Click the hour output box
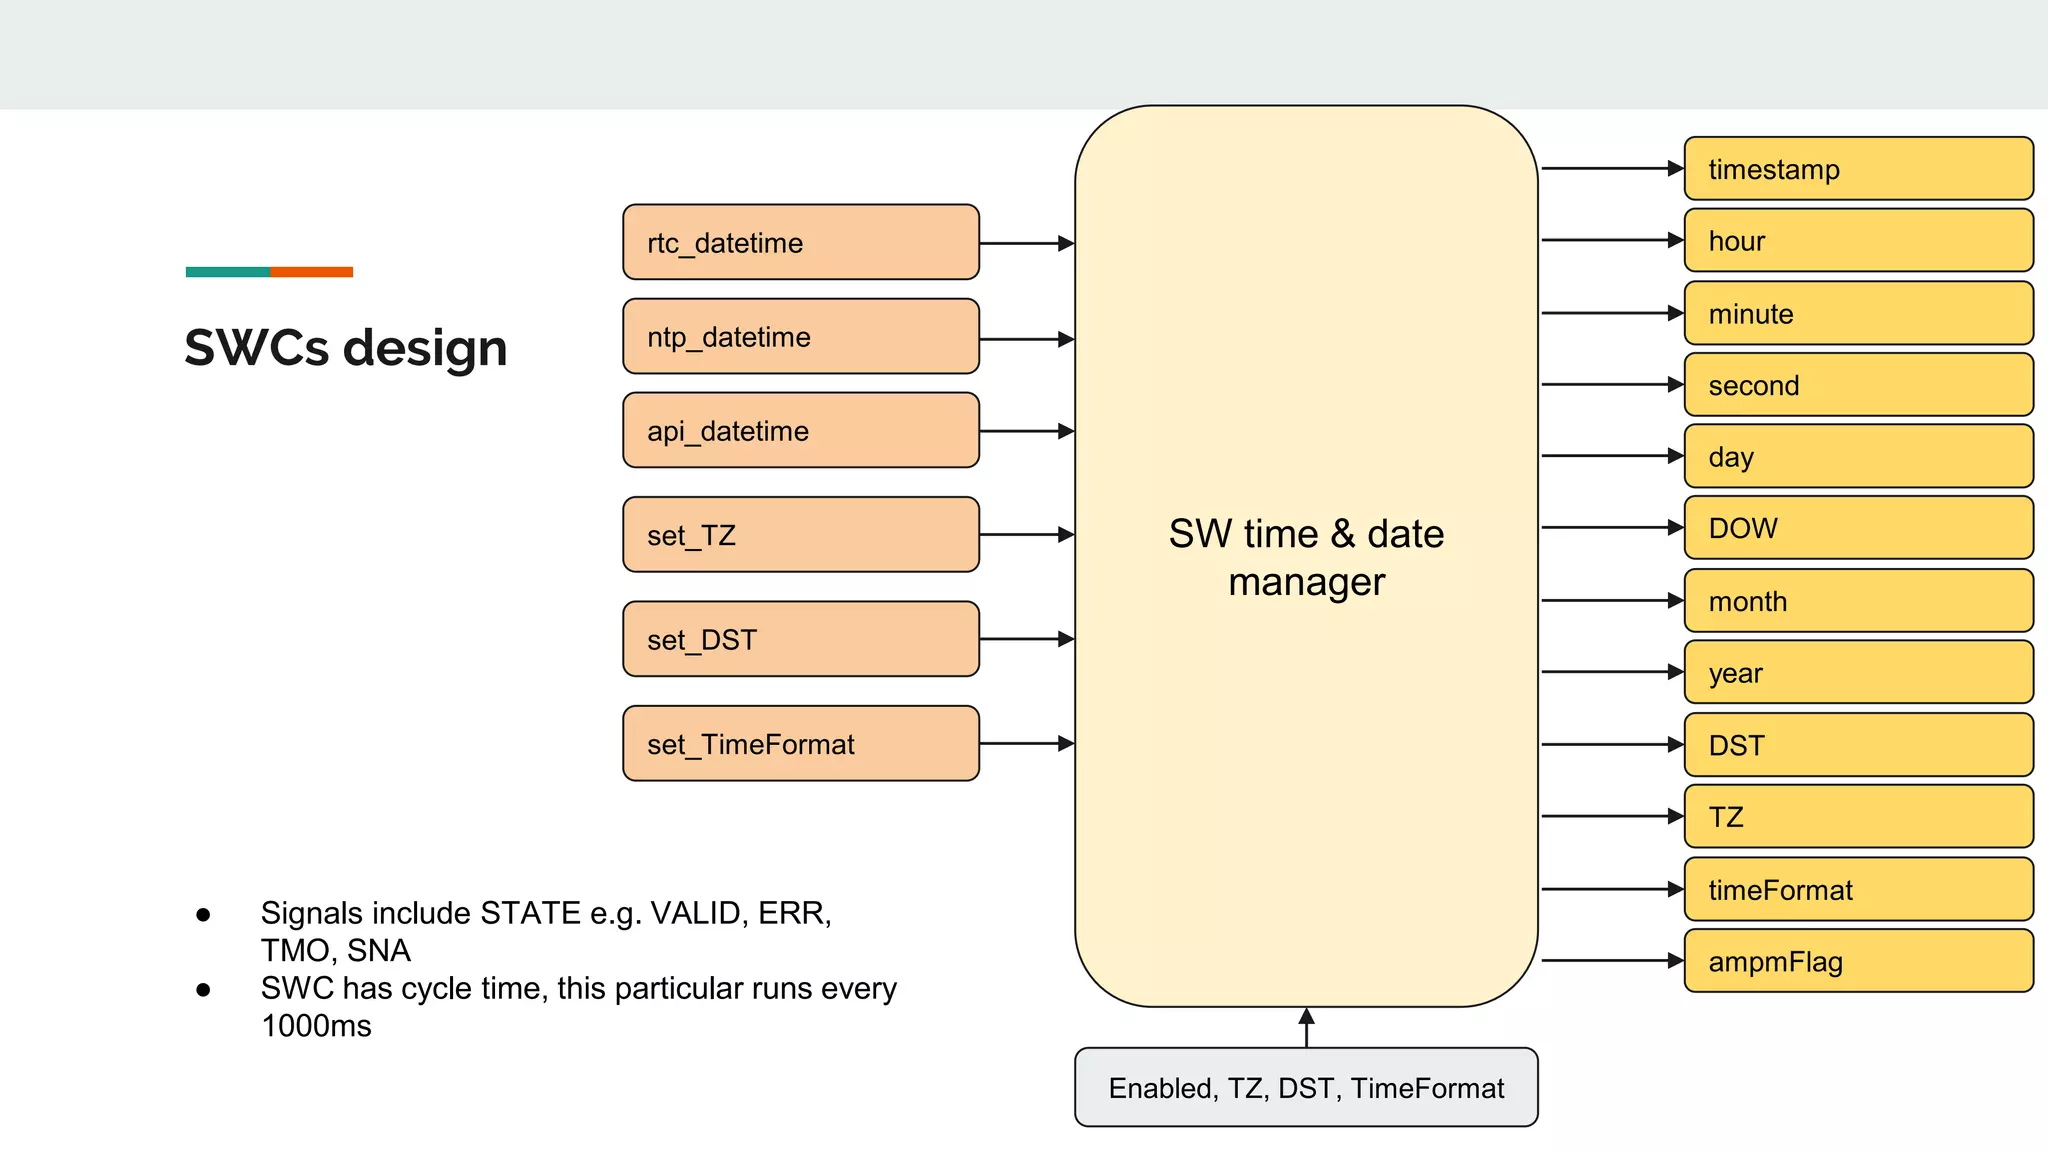This screenshot has width=2048, height=1152. pos(1858,241)
